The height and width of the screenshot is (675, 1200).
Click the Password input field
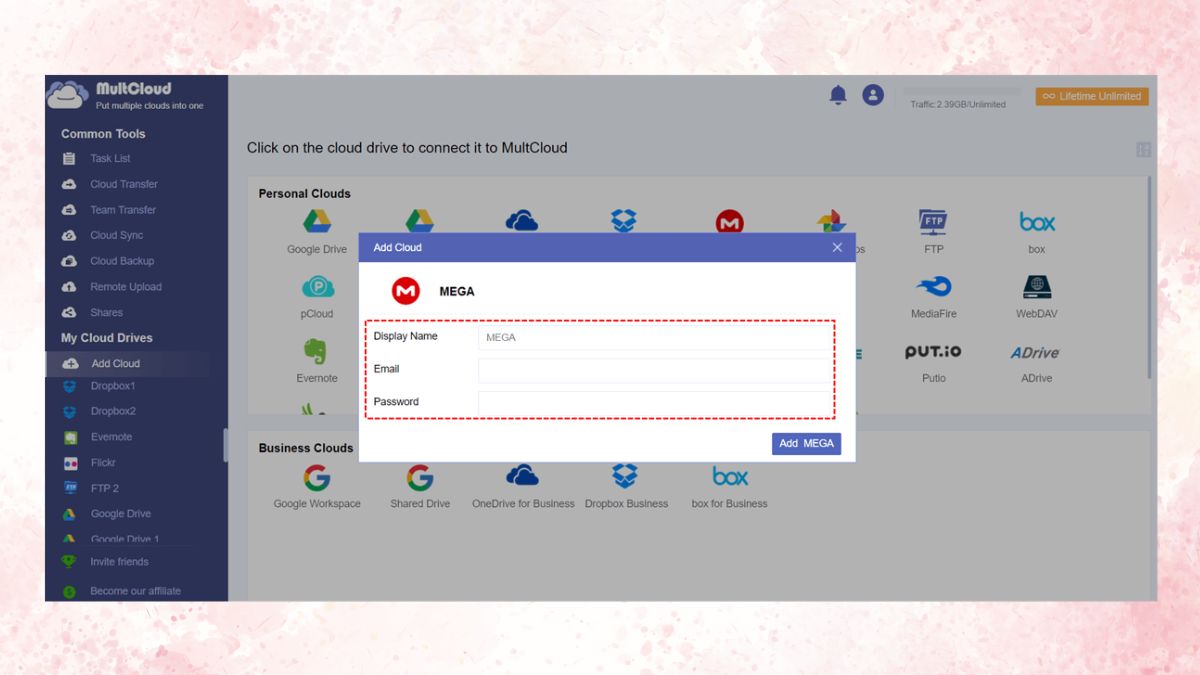[x=654, y=403]
